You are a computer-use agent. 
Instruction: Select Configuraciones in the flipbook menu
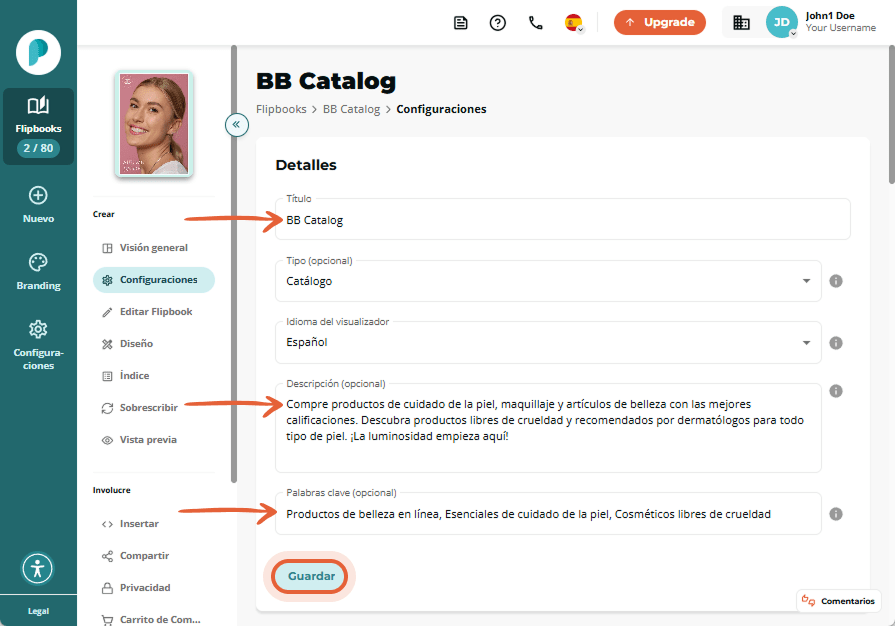pyautogui.click(x=154, y=280)
